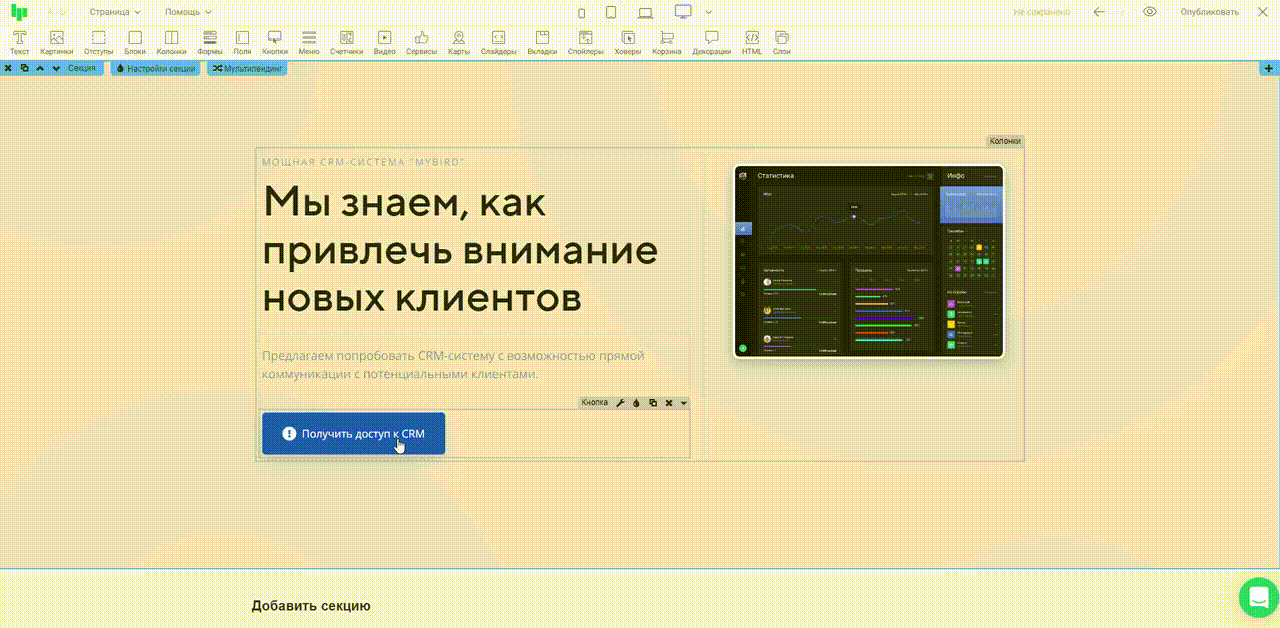Switch to smartphone device preview

coord(582,12)
